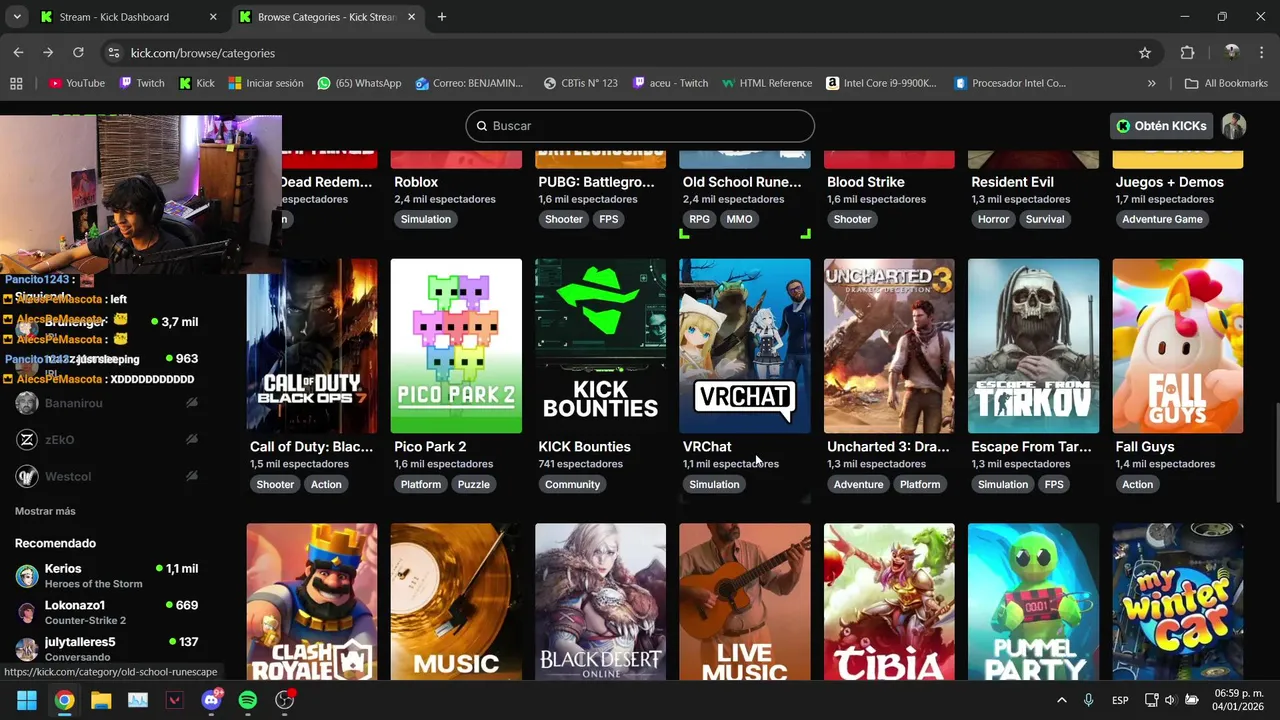Screen dimensions: 1280x720
Task: Open the HTML Reference bookmark
Action: click(766, 83)
